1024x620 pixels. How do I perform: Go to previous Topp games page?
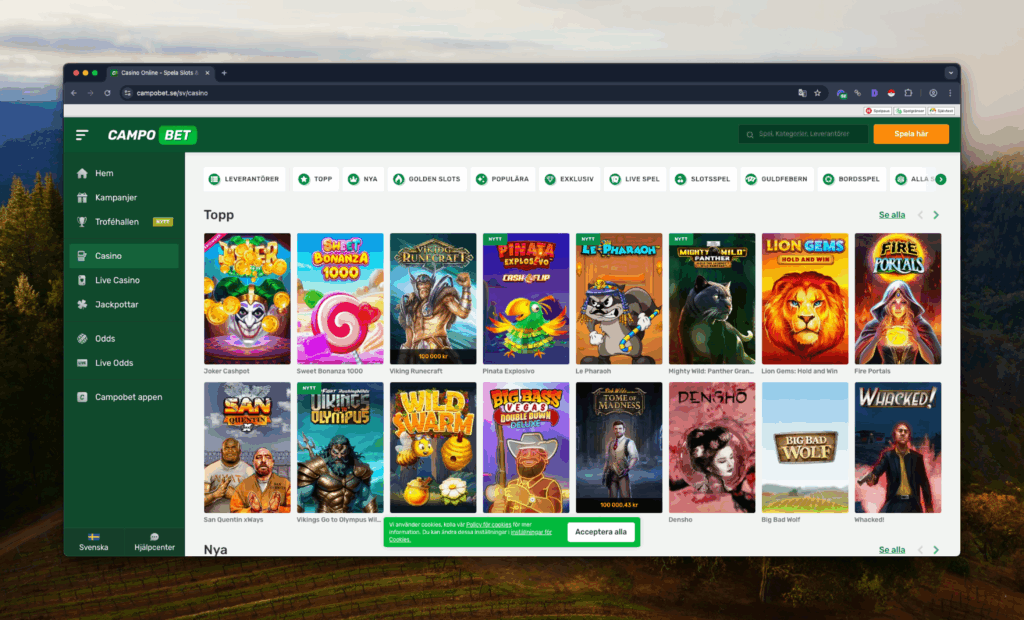click(920, 215)
